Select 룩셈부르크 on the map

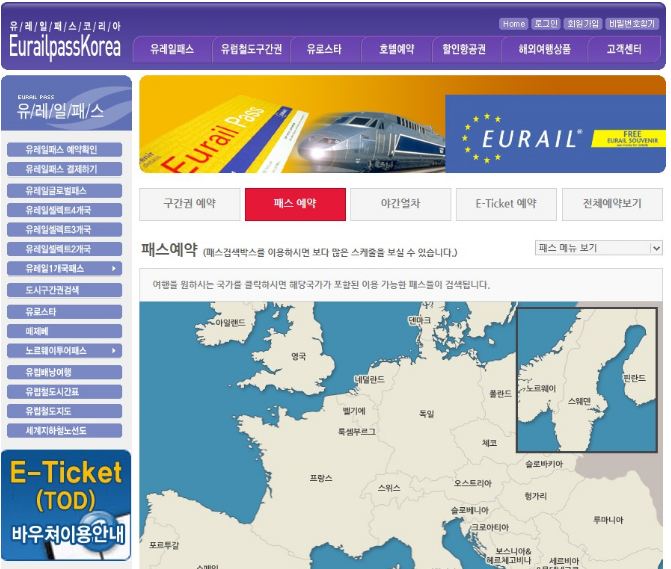[357, 432]
